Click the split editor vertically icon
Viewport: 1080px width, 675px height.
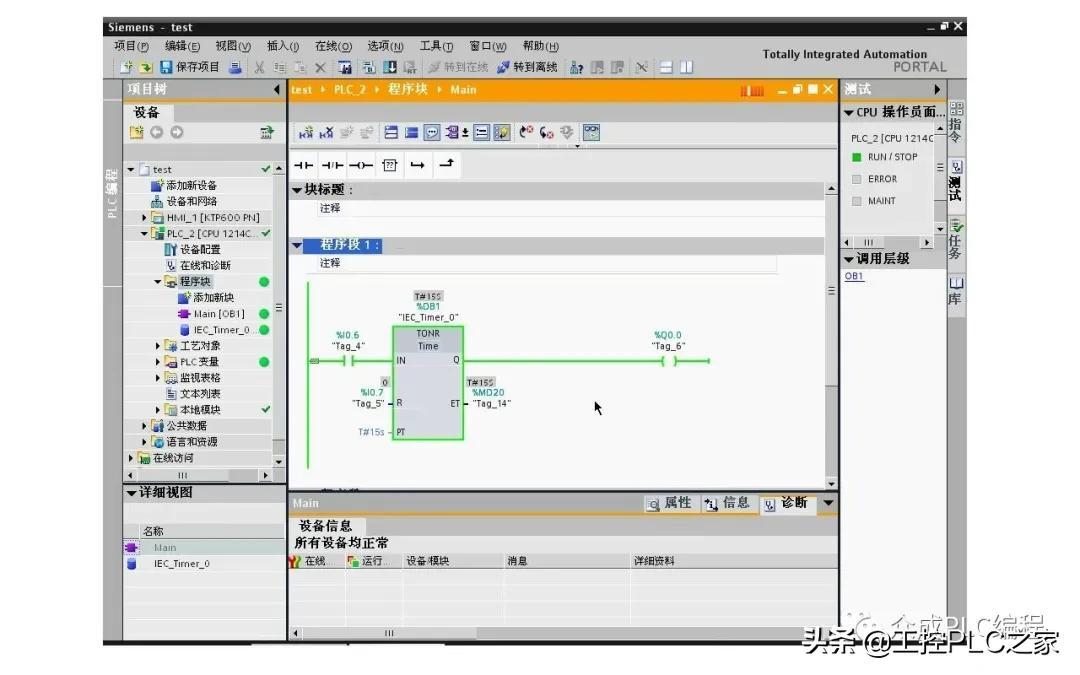(x=687, y=67)
